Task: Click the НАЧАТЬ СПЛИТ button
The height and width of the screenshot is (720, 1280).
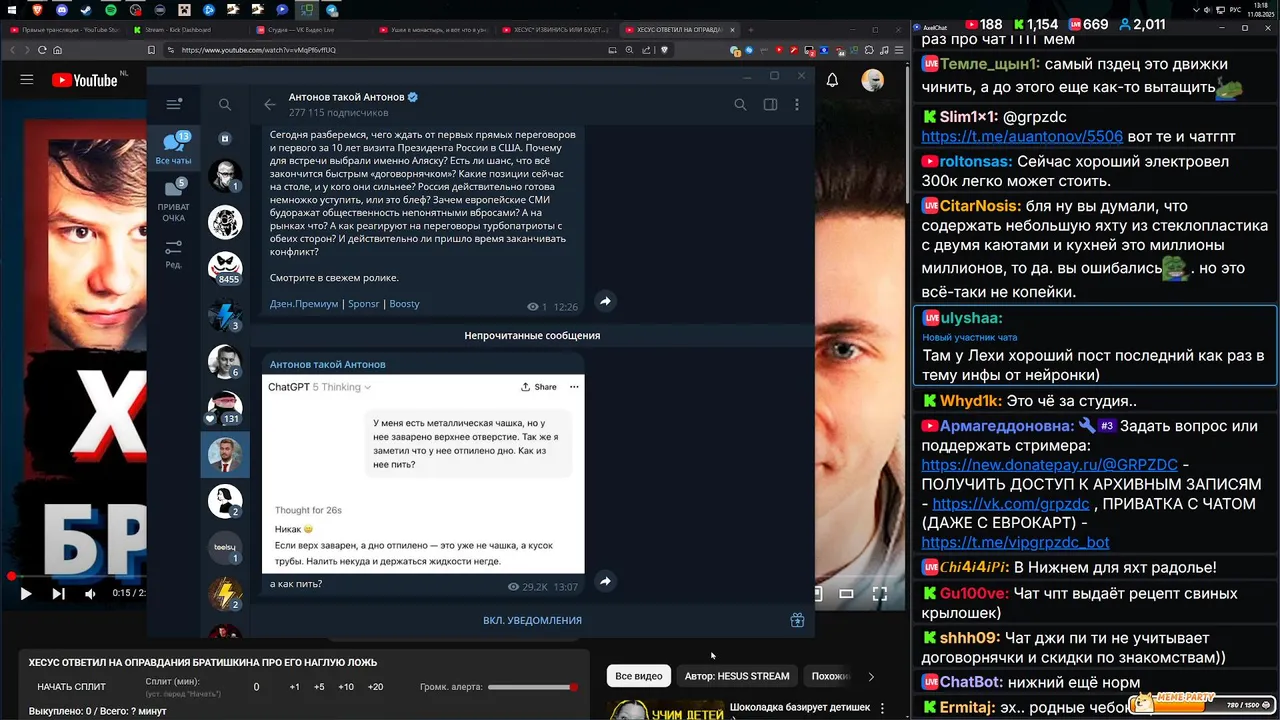Action: (x=71, y=687)
